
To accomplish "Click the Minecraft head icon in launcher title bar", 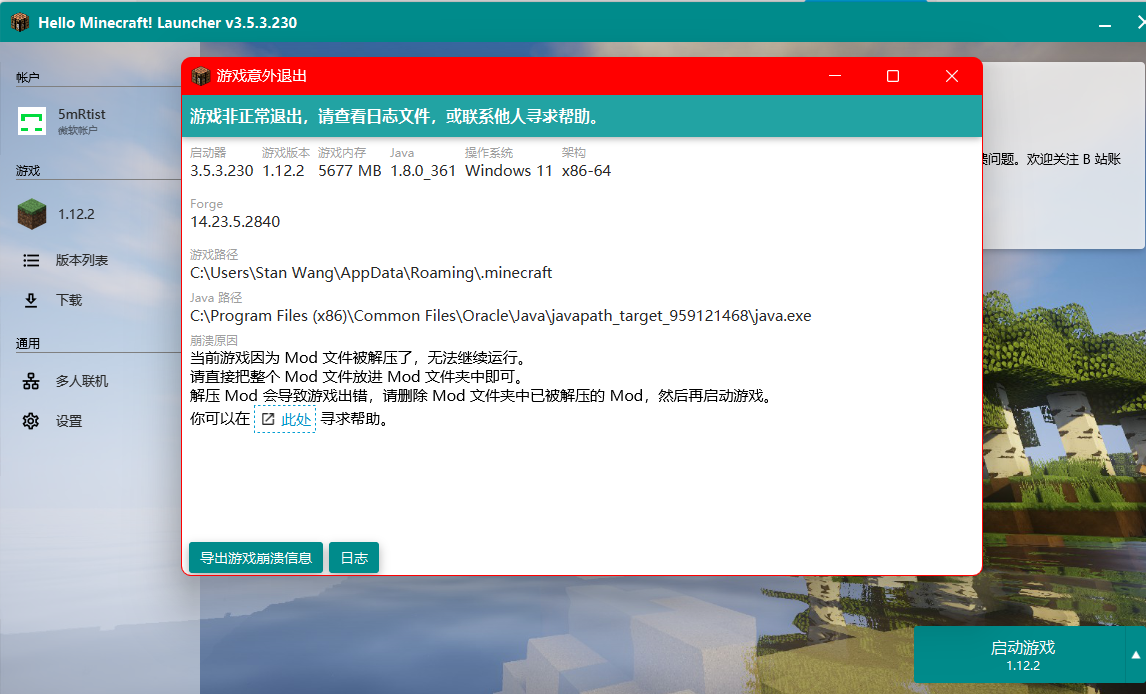I will (x=18, y=21).
